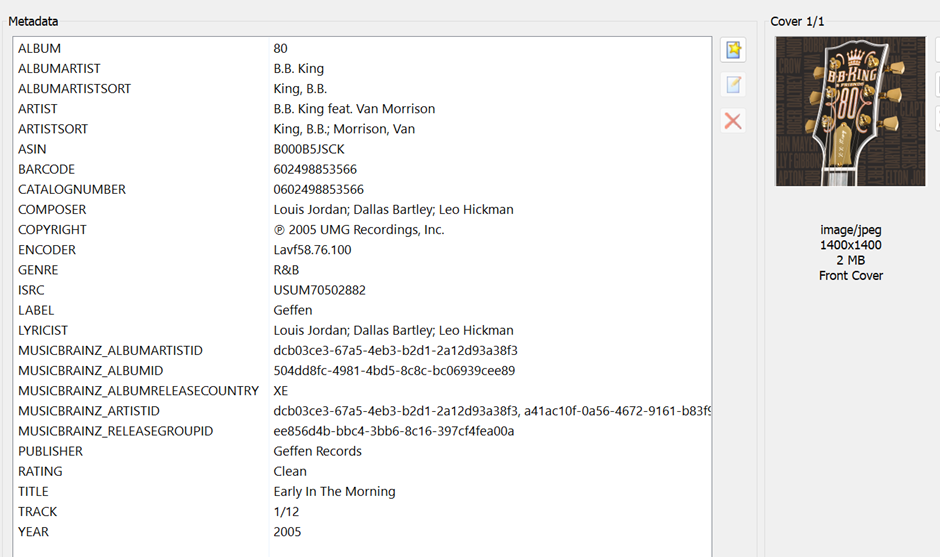Image resolution: width=940 pixels, height=557 pixels.
Task: Select the COMPOSER row's Louis Jordan value
Action: [x=394, y=210]
